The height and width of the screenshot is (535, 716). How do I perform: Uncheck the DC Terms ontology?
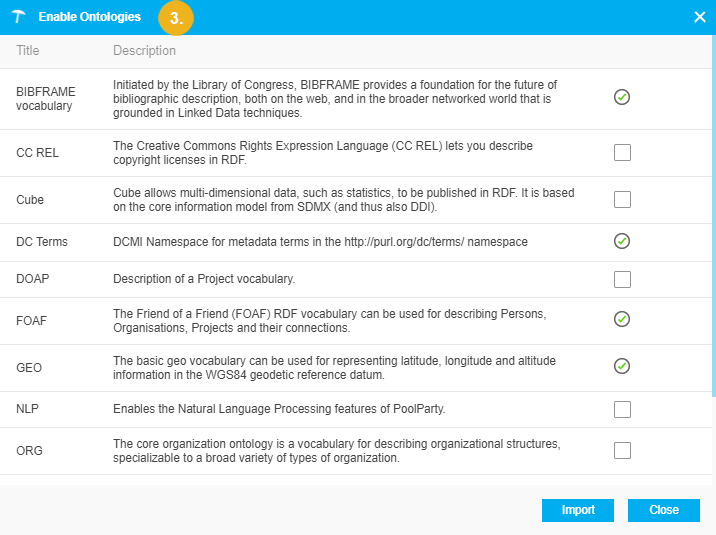click(x=622, y=241)
